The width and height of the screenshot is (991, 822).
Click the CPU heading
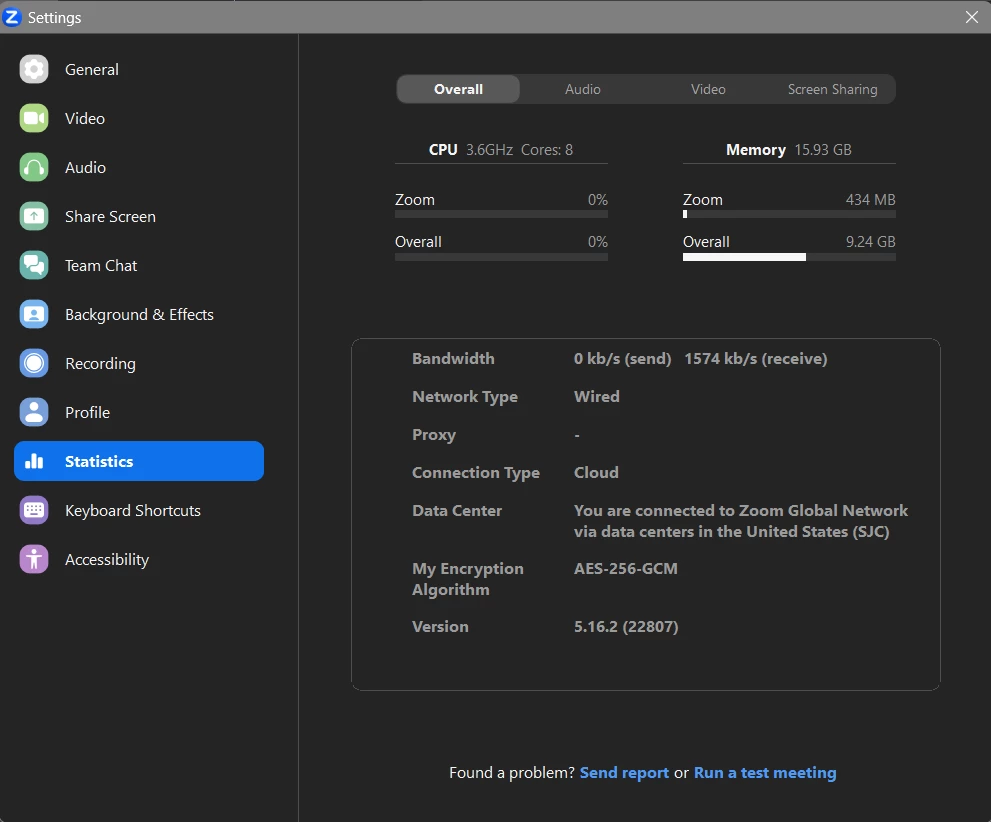tap(443, 150)
